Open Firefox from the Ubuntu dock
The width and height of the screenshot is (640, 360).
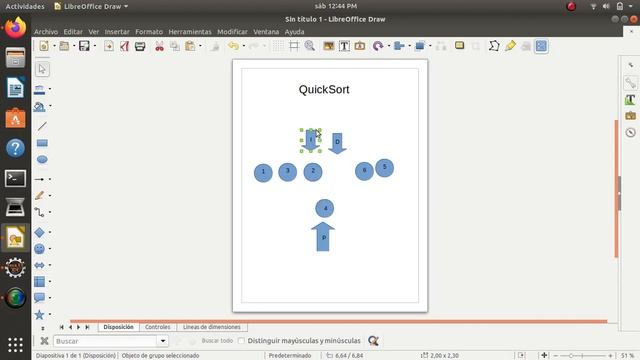click(16, 28)
